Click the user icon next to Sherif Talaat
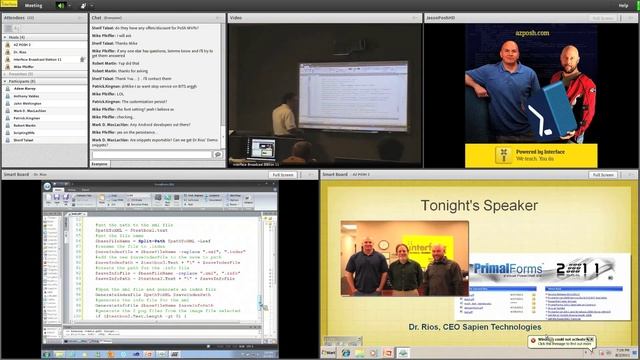 coord(7,140)
